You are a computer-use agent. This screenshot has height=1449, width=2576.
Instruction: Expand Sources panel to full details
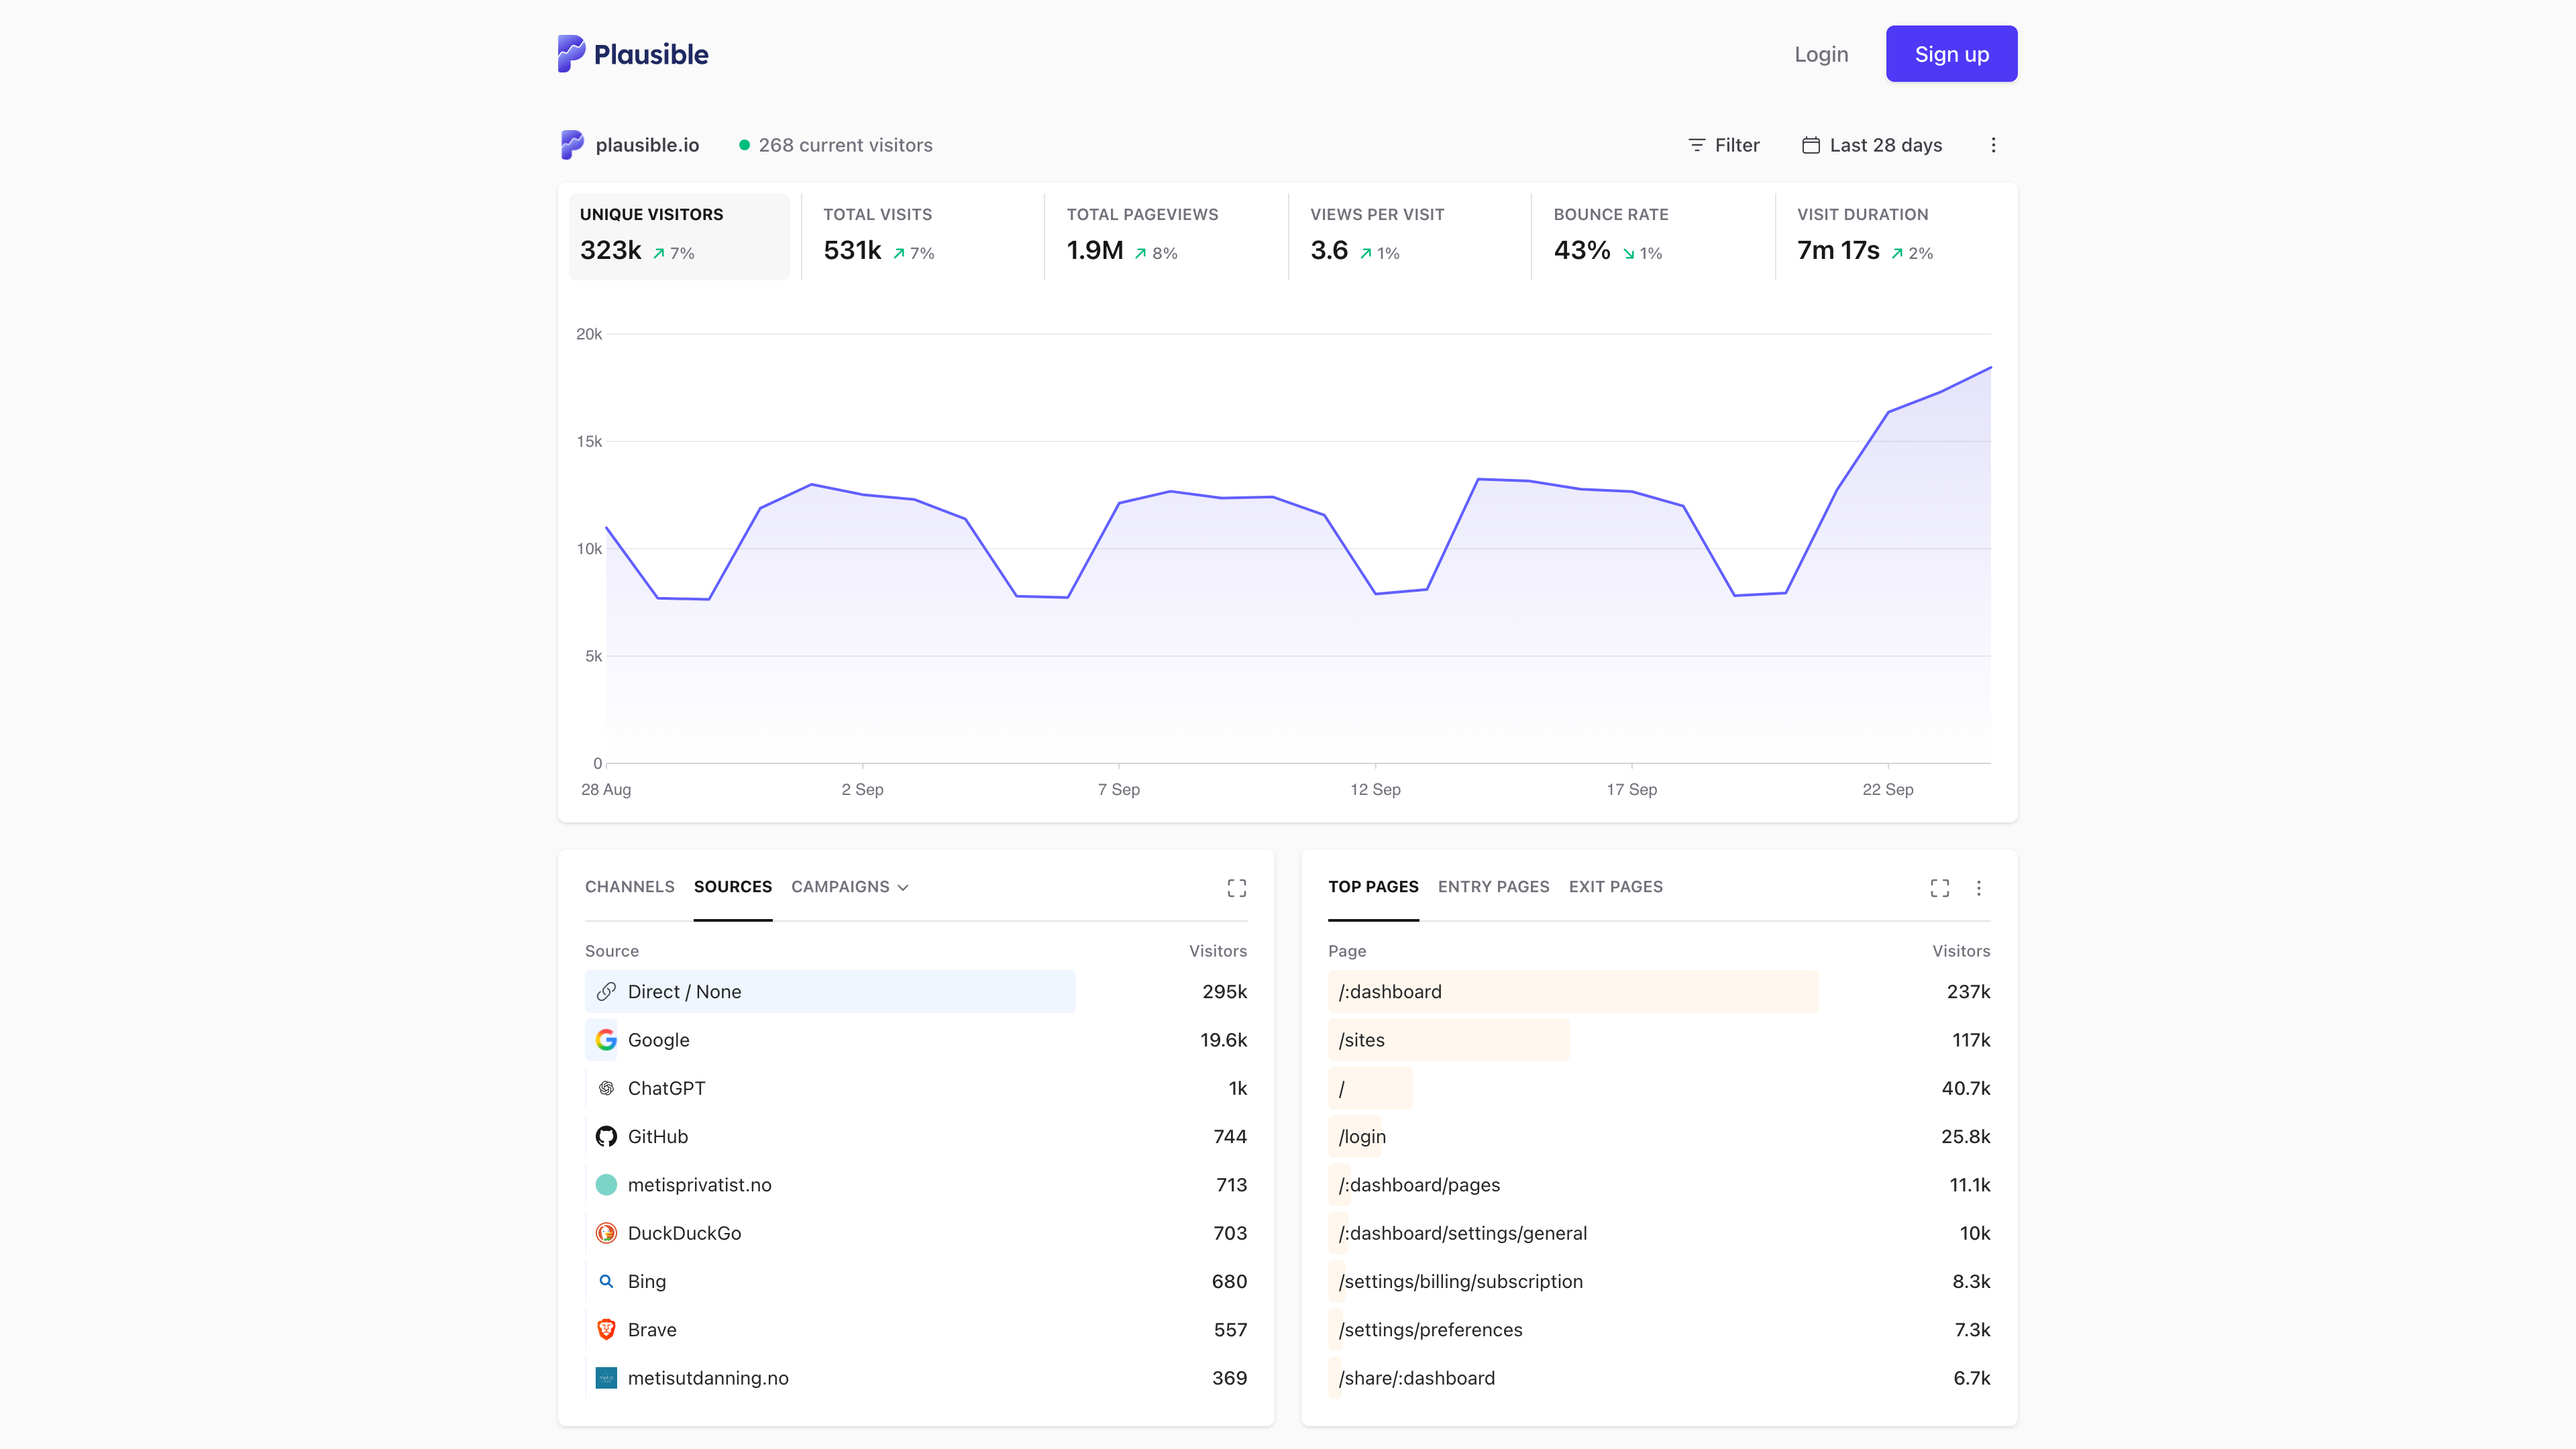point(1237,888)
